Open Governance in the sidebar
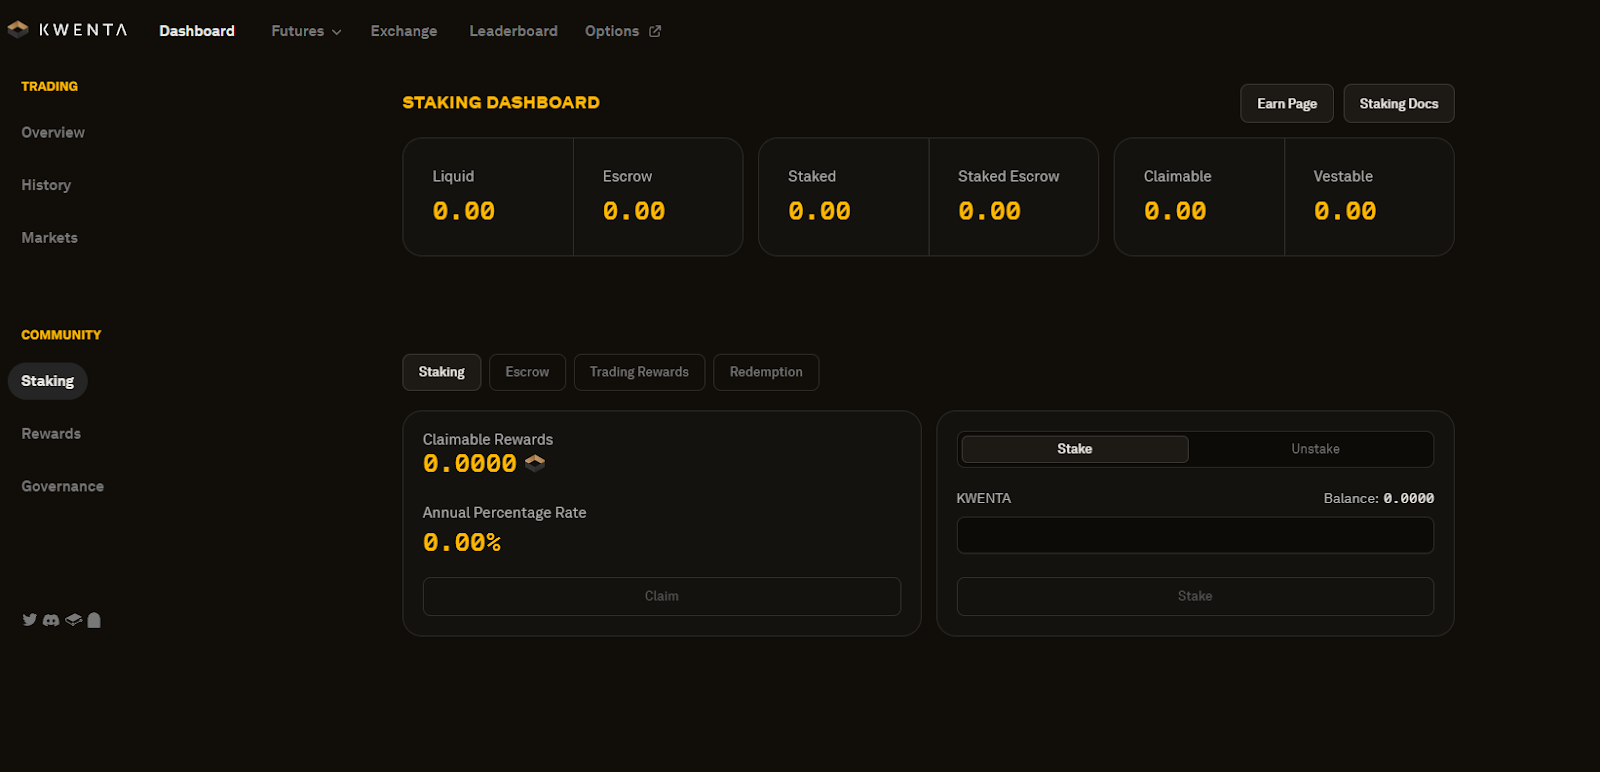This screenshot has width=1600, height=772. (63, 486)
